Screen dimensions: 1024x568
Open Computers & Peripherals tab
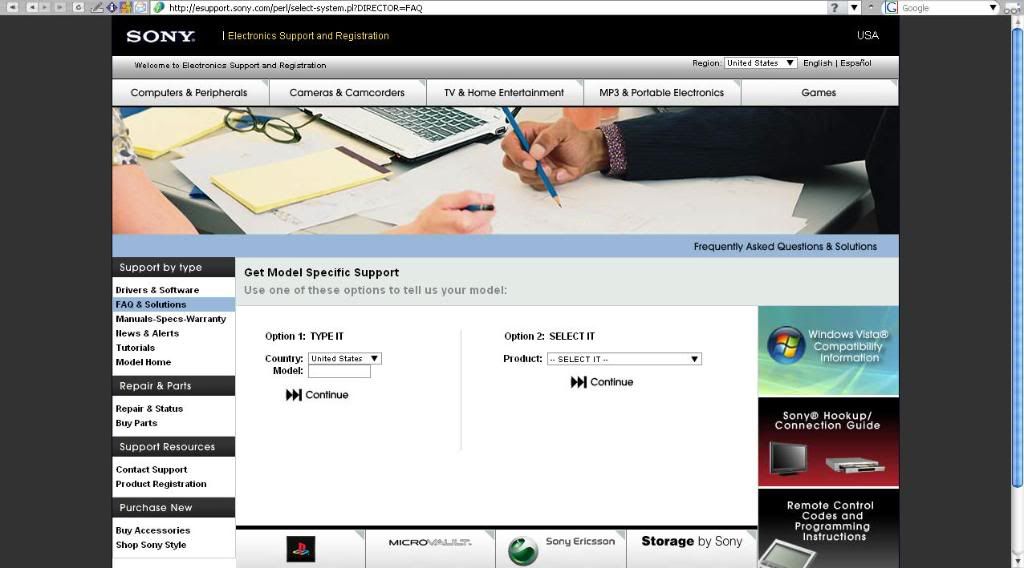[189, 93]
